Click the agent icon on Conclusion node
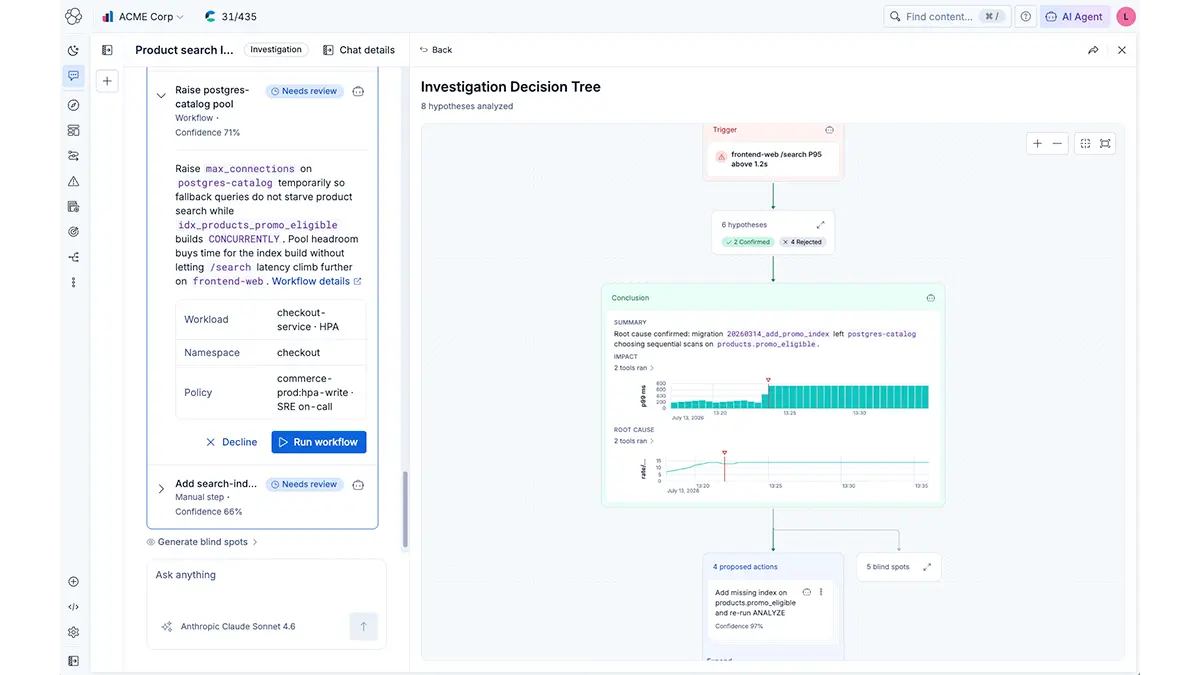The height and width of the screenshot is (675, 1200). pyautogui.click(x=930, y=298)
